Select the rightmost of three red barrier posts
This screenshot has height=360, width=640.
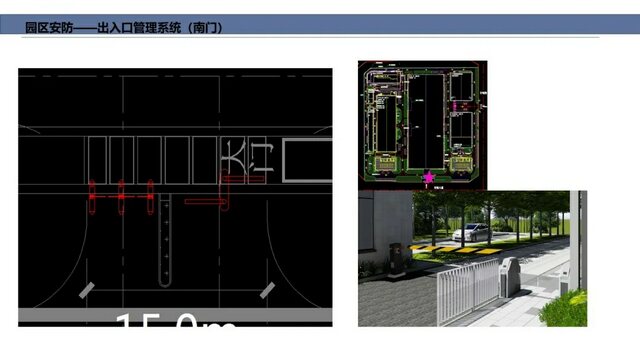coord(151,197)
